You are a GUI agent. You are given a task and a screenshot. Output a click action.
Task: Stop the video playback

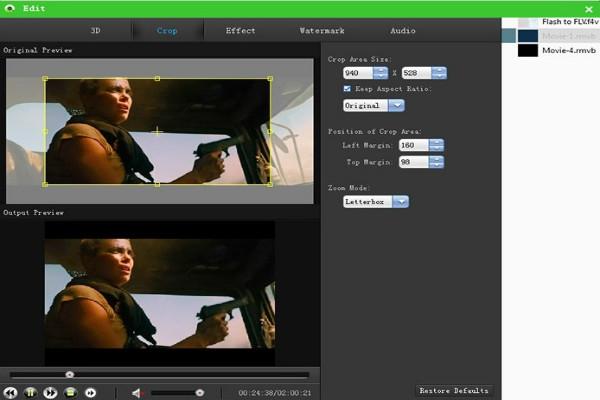pyautogui.click(x=70, y=393)
